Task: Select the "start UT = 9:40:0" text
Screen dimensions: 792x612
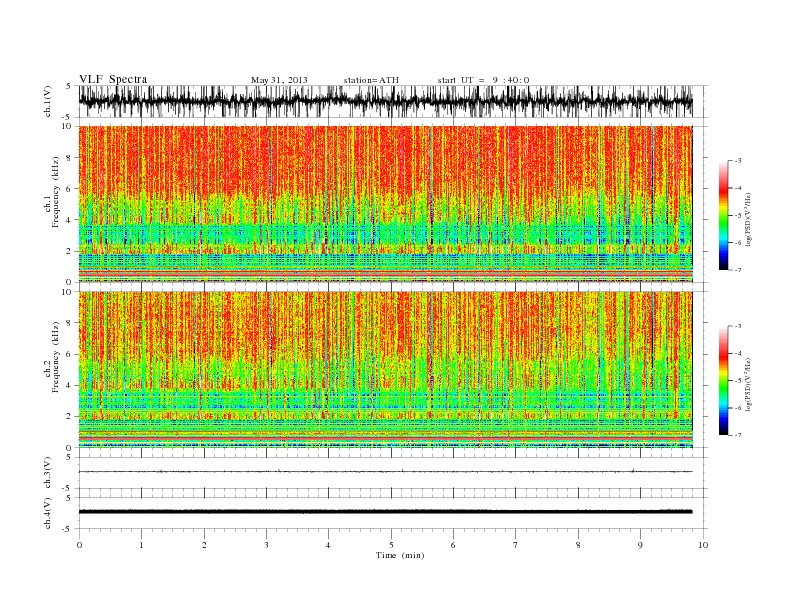Action: pyautogui.click(x=483, y=80)
